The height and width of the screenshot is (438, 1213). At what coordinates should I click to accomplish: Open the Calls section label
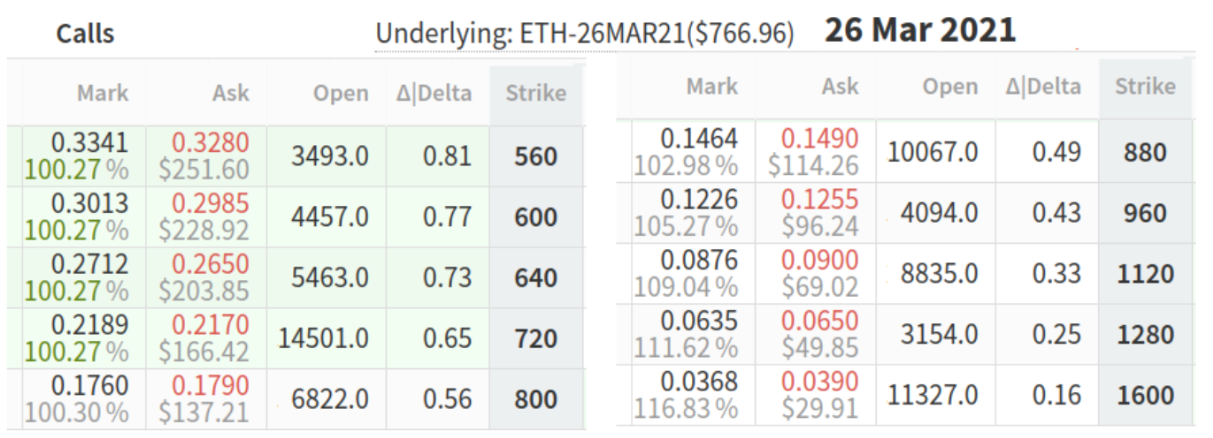click(x=85, y=34)
